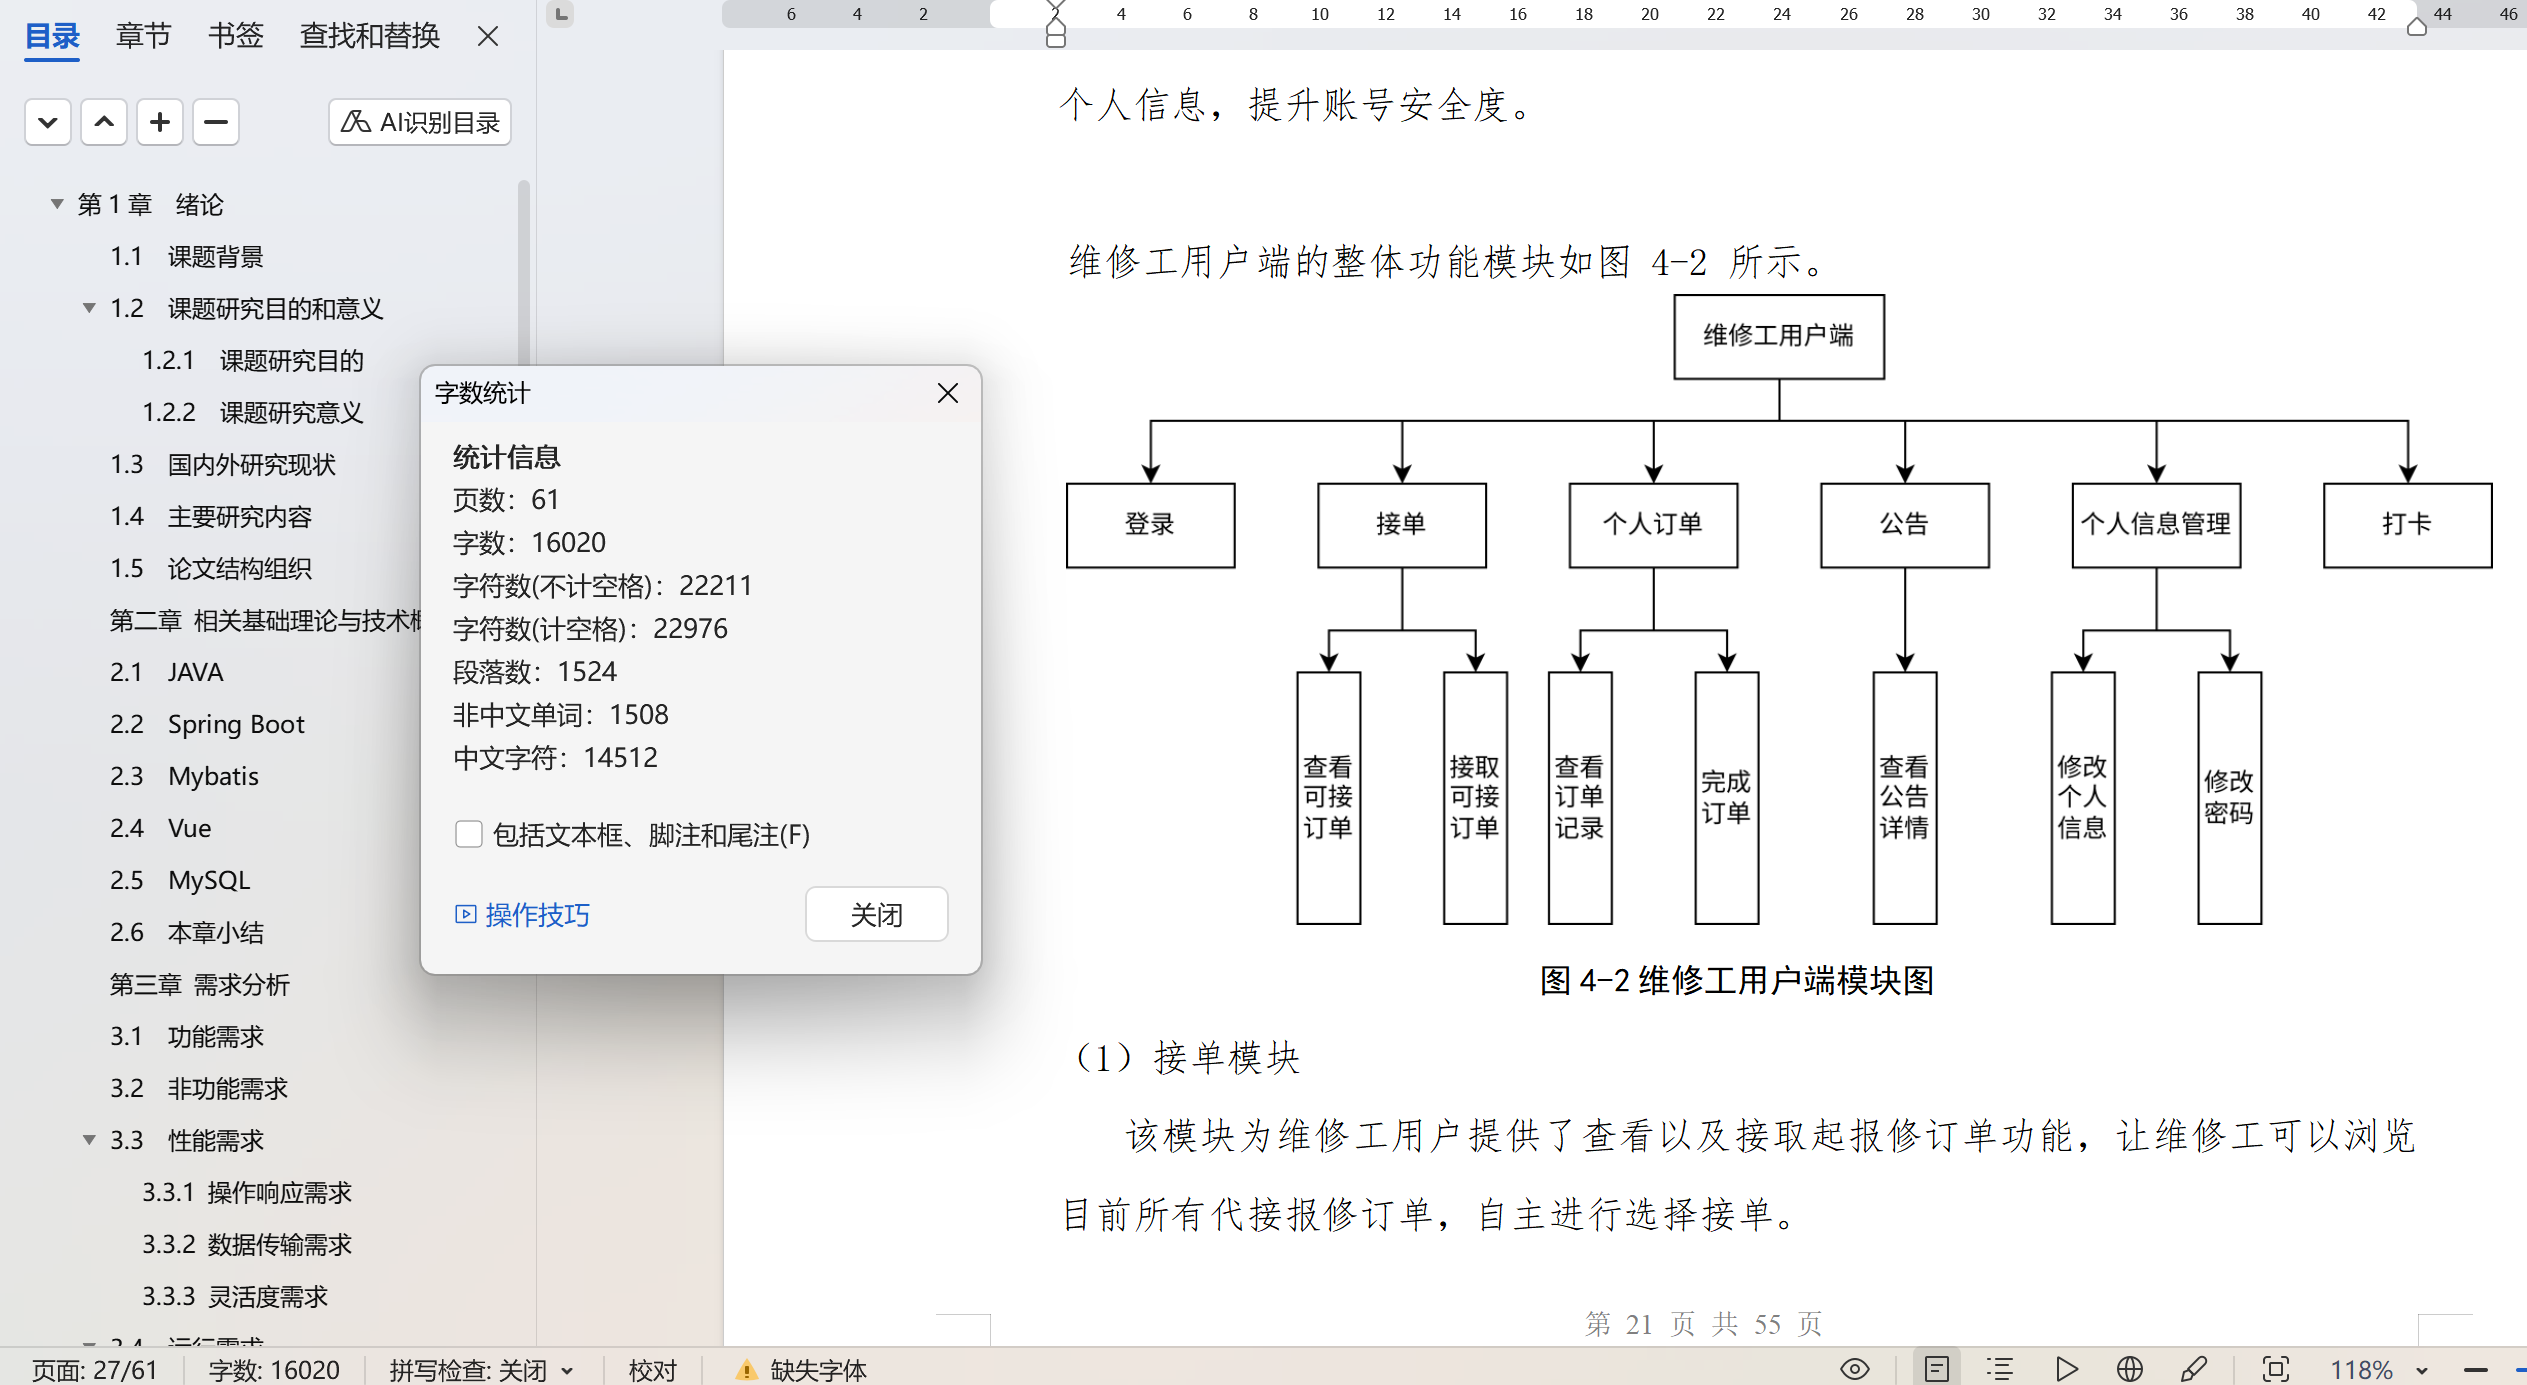Click the plus icon in outline toolbar
Screen dimensions: 2527x1385
[160, 122]
